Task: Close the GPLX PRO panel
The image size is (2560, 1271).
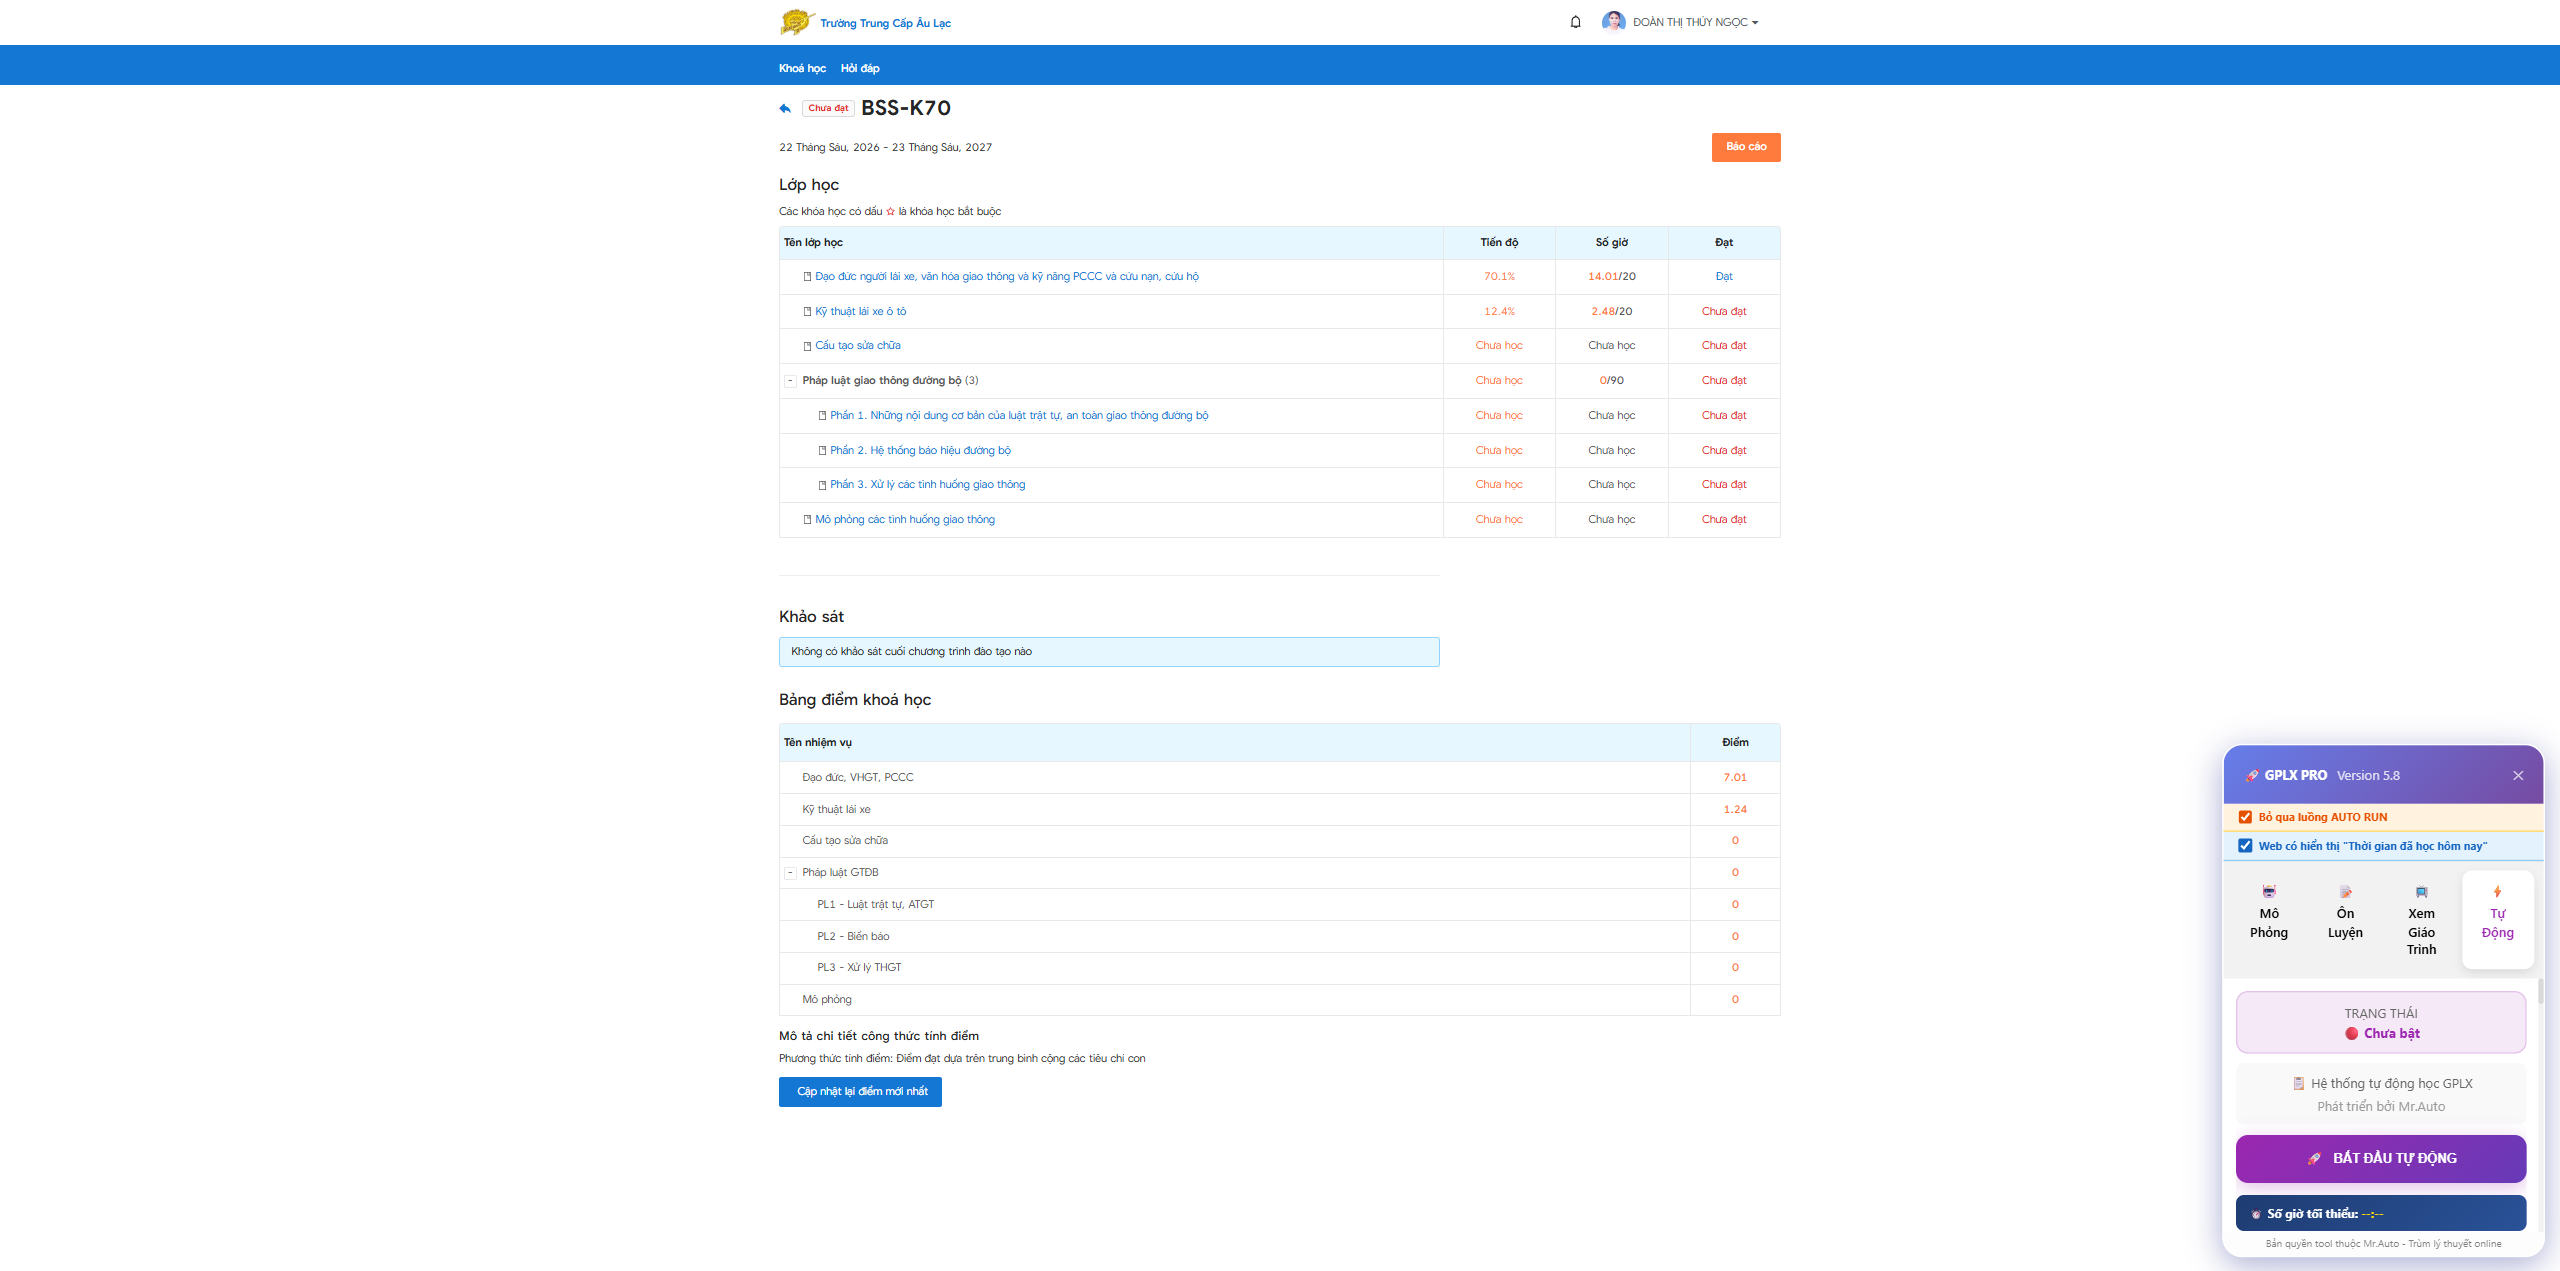Action: [x=2518, y=776]
